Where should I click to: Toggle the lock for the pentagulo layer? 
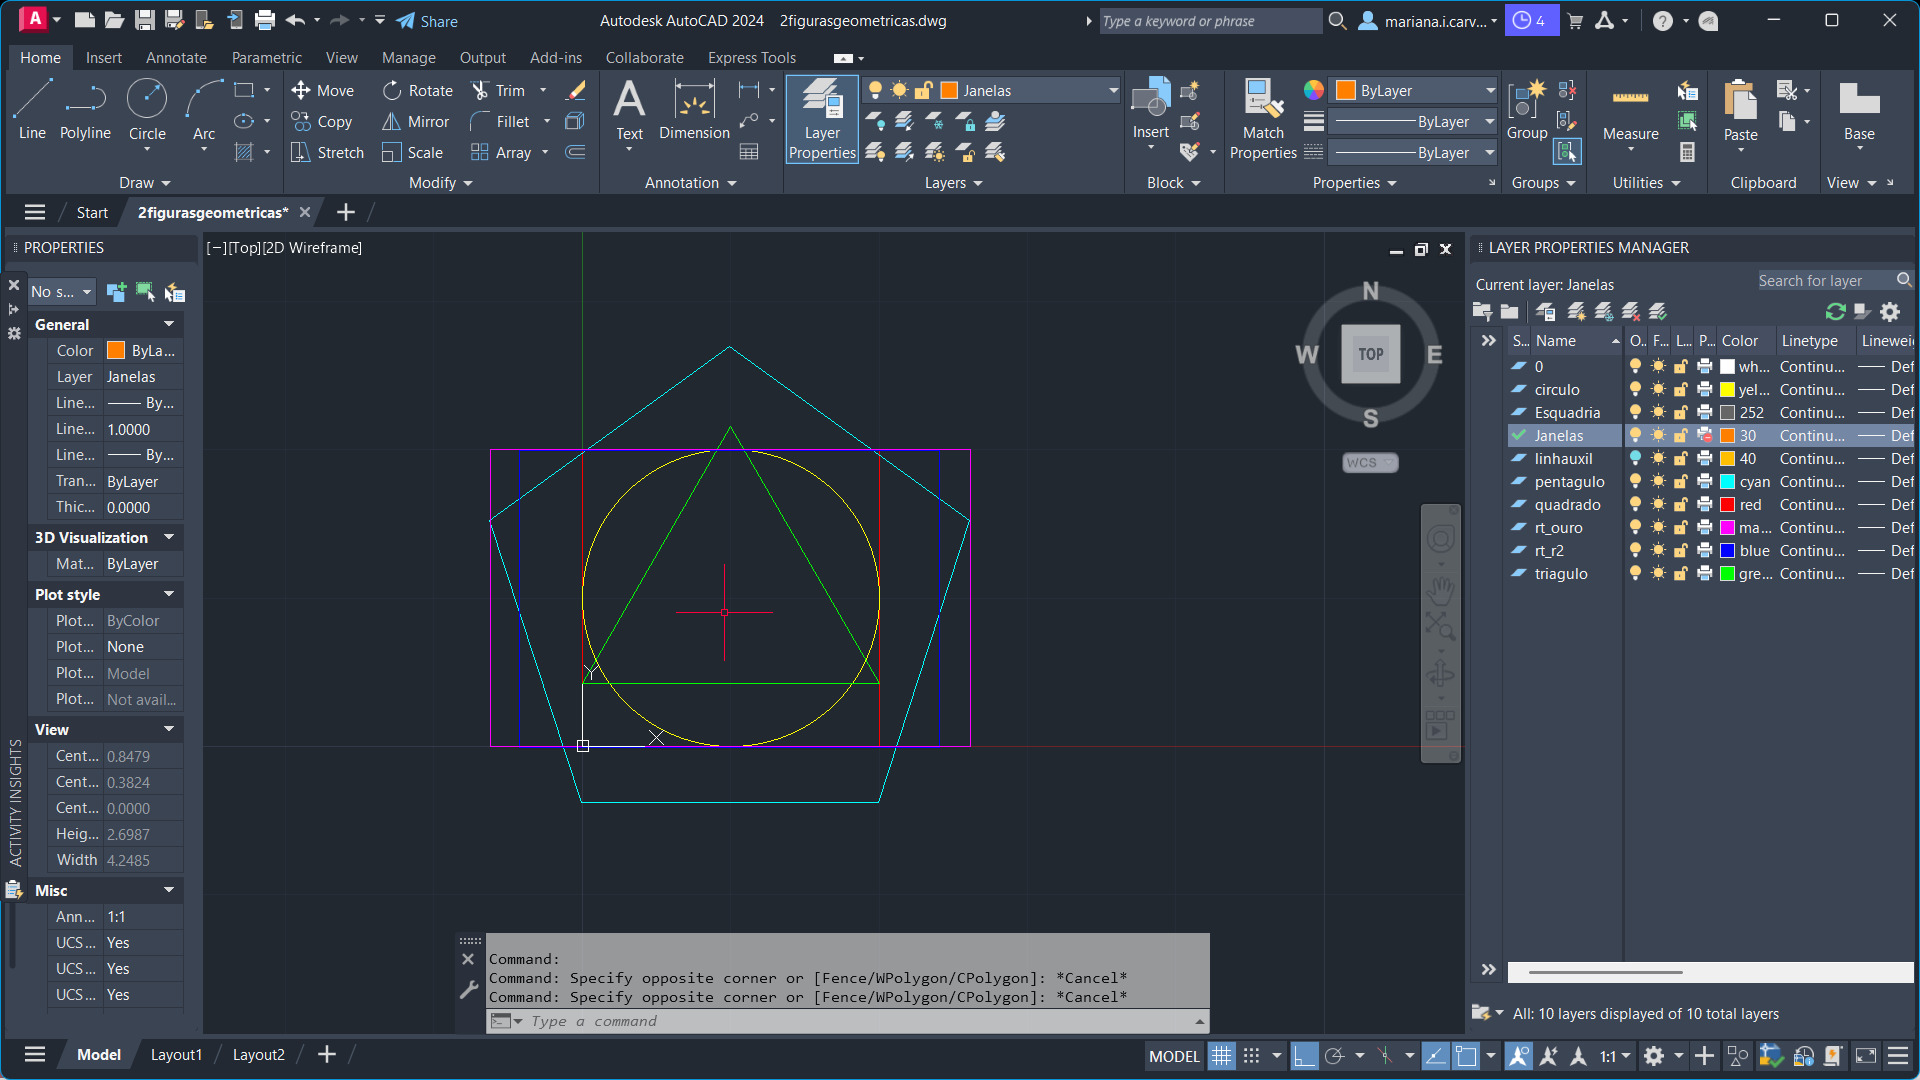(1681, 482)
